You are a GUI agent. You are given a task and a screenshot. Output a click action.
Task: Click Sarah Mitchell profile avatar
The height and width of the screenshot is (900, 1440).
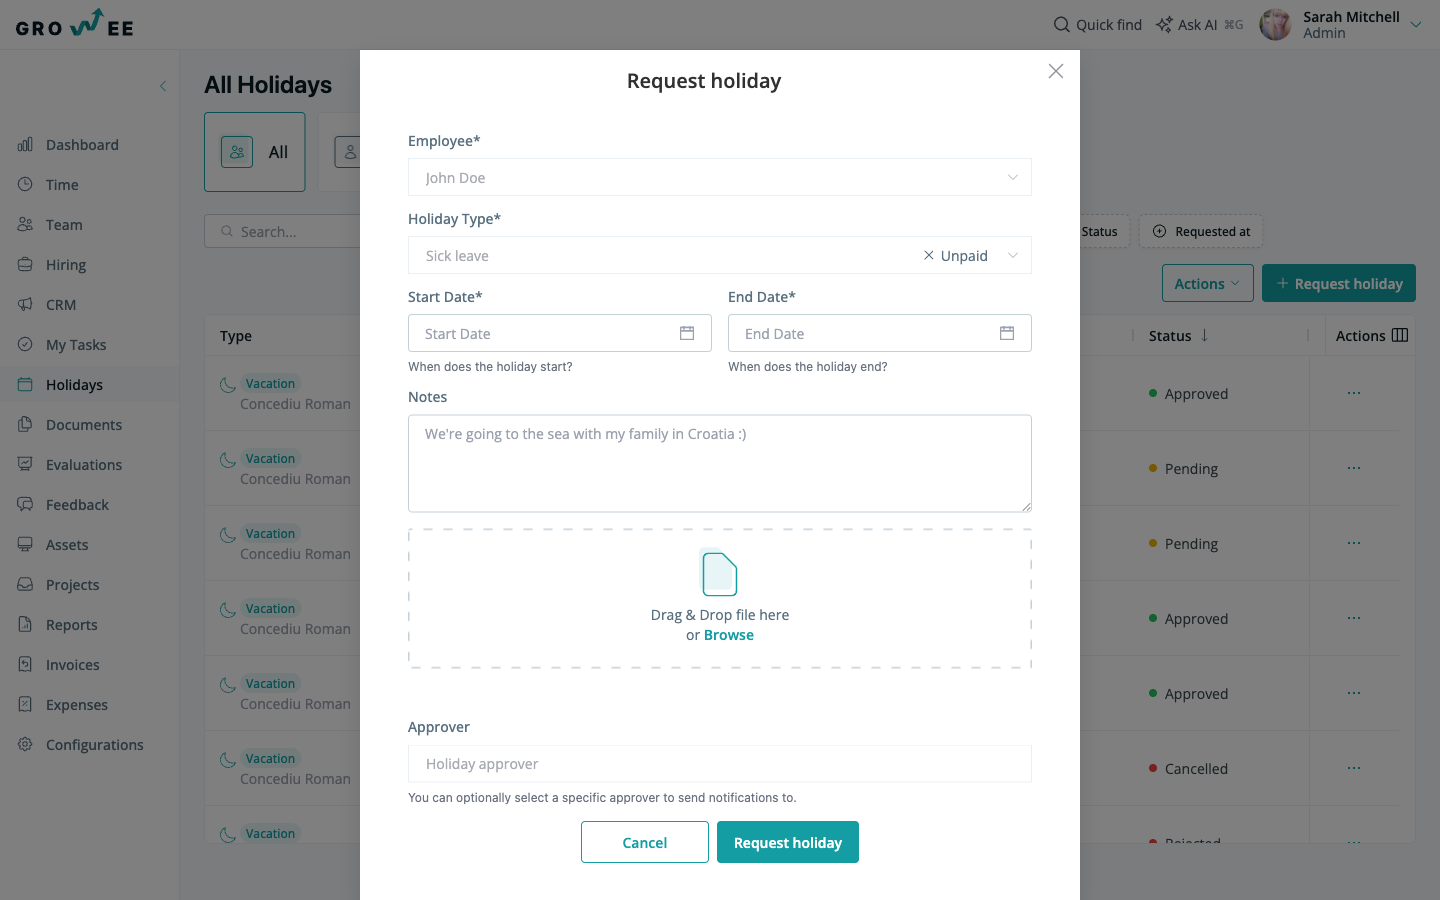click(x=1275, y=25)
